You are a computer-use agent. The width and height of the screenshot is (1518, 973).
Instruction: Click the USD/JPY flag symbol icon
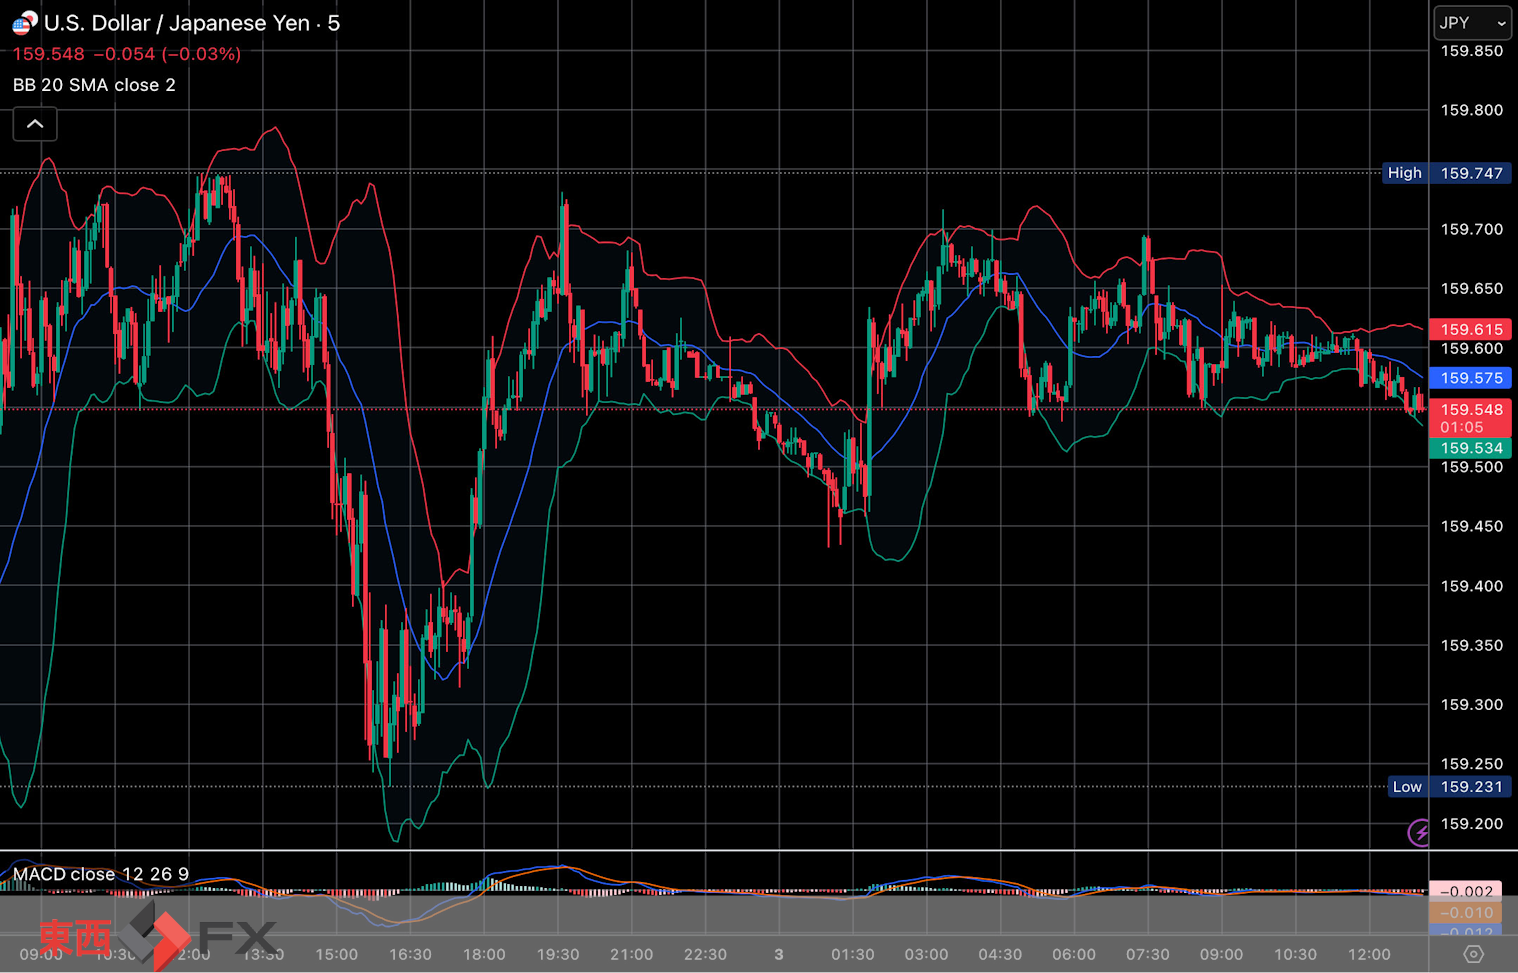click(x=24, y=22)
